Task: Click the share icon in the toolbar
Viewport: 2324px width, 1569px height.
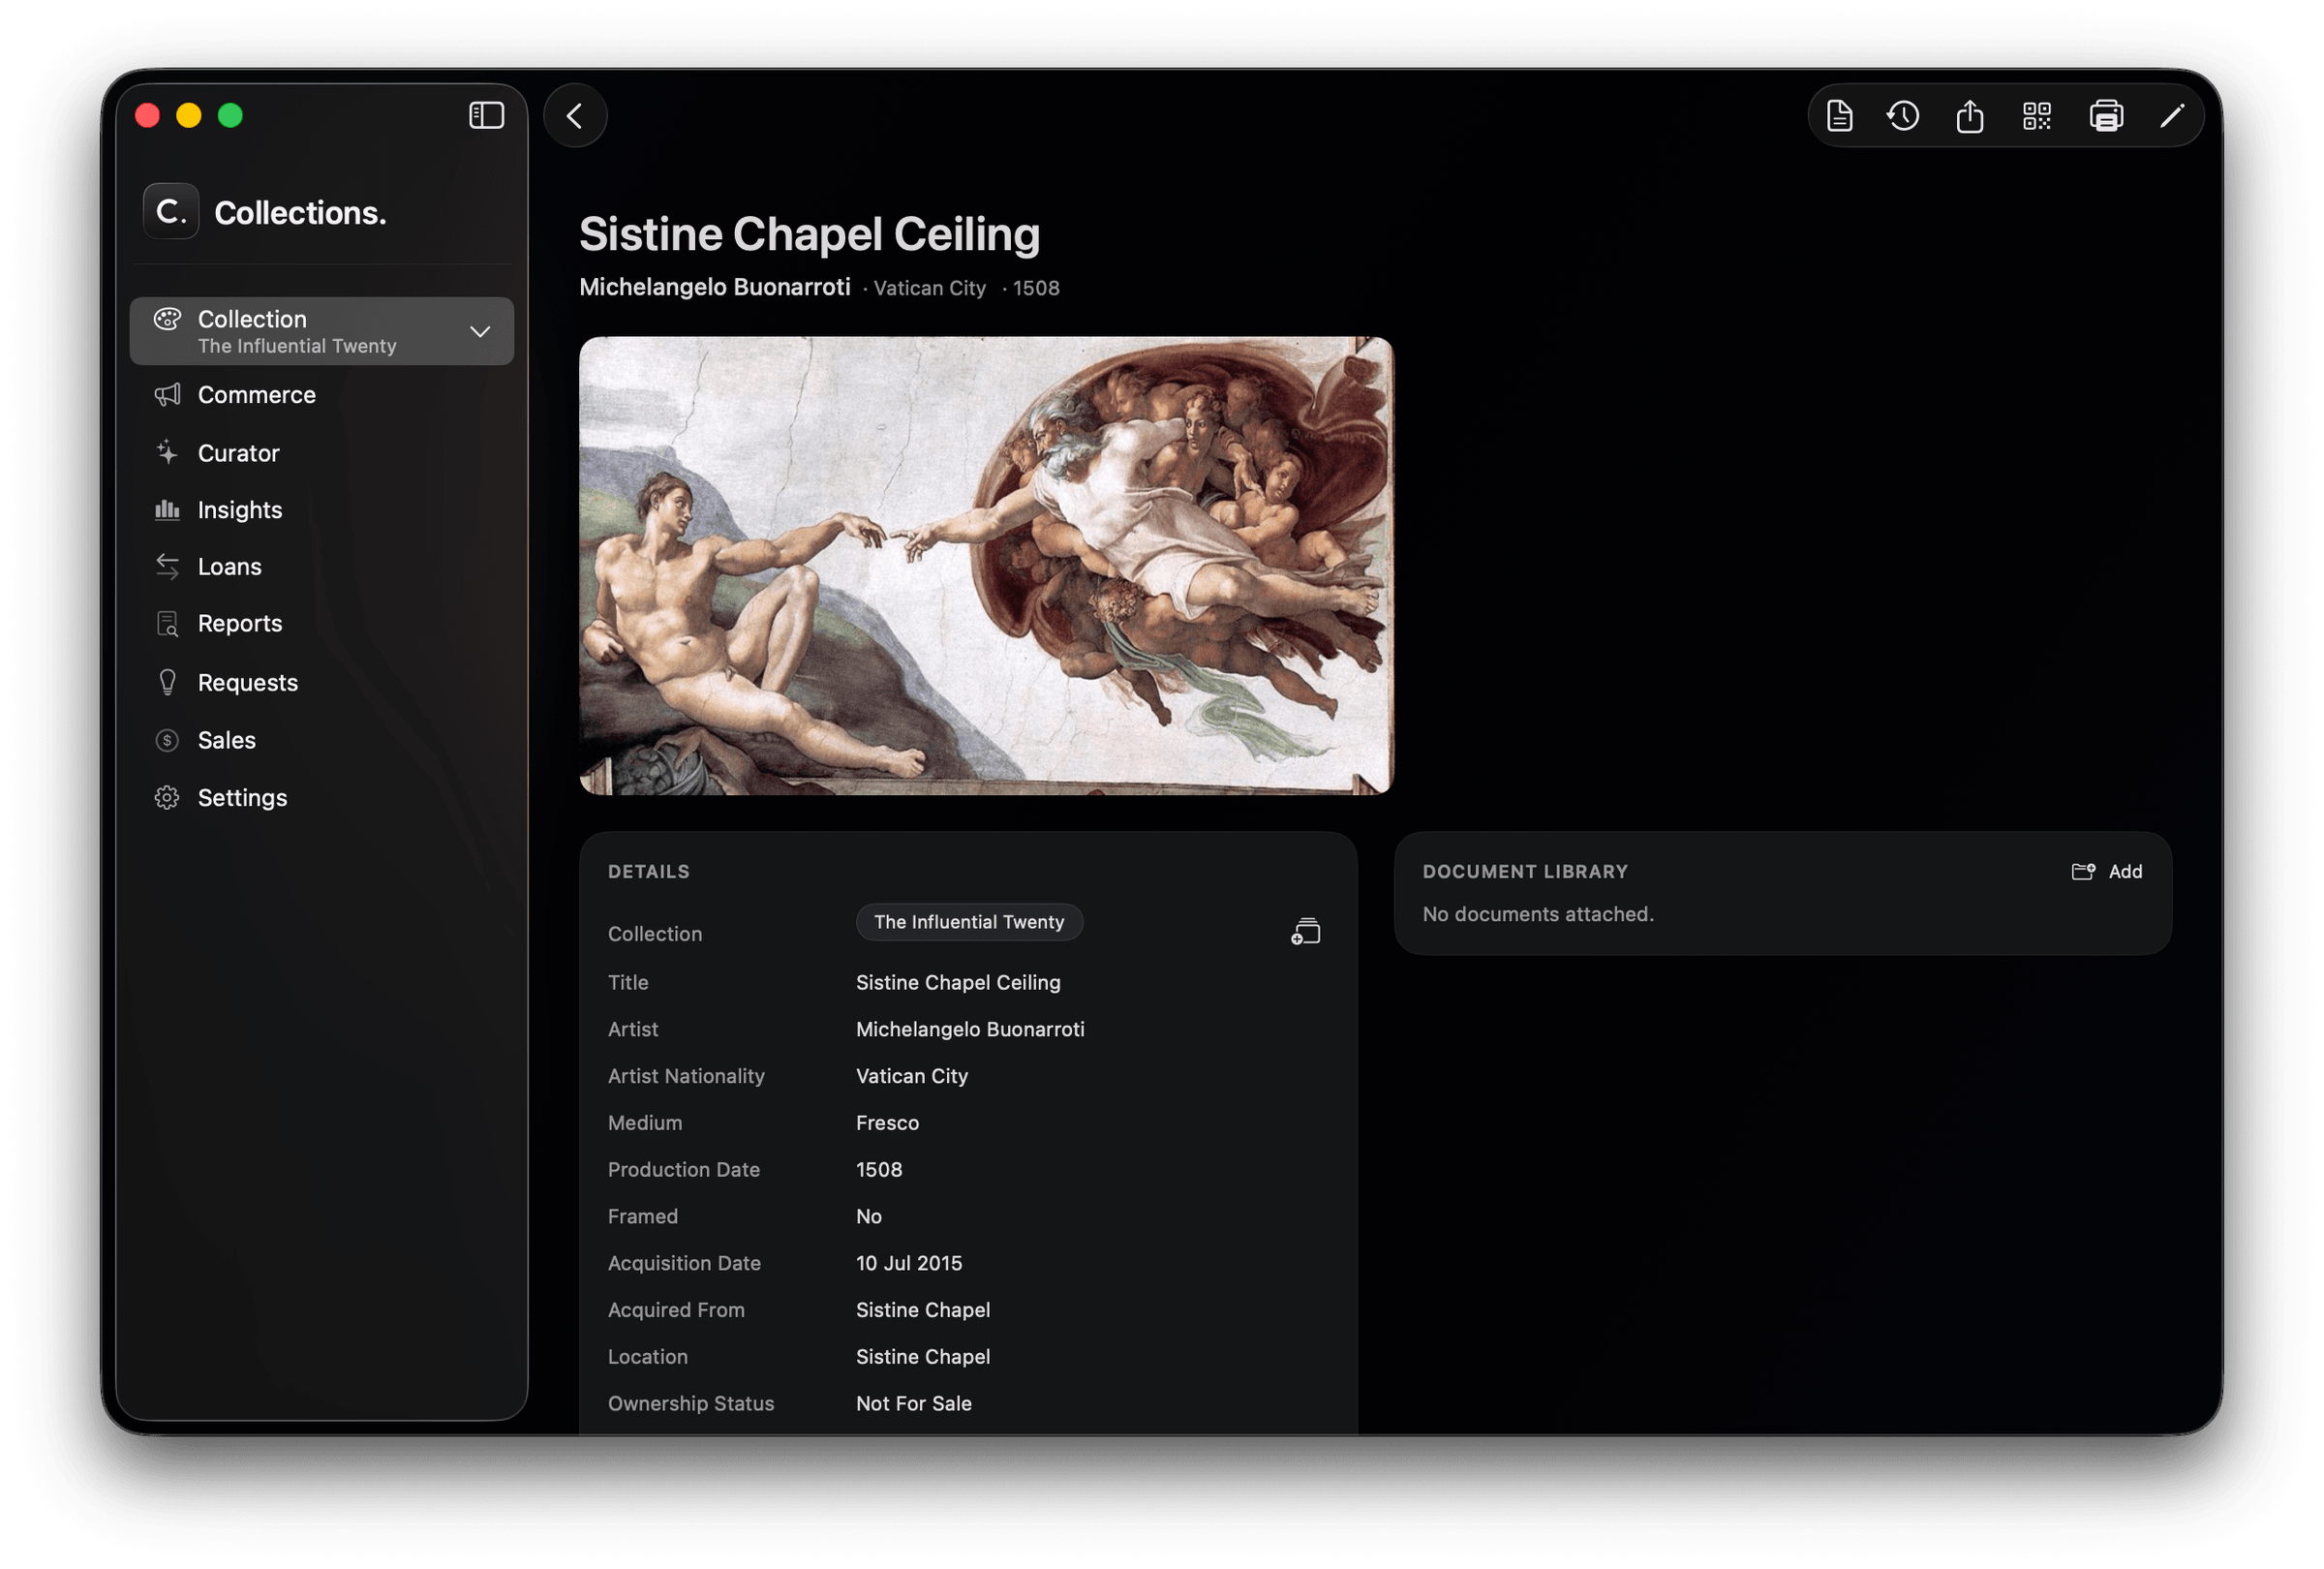Action: 1970,116
